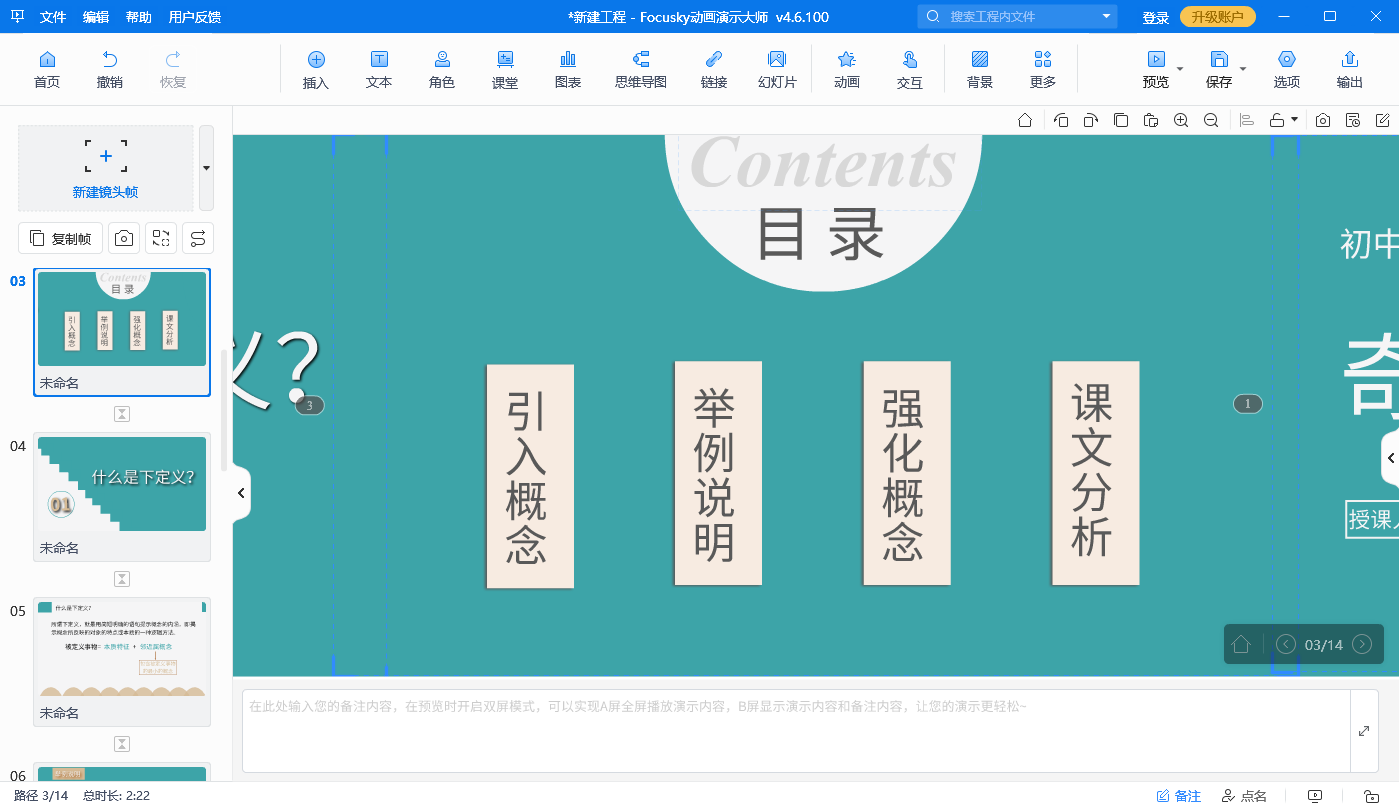Click the notes input area
The image size is (1399, 807).
point(796,731)
